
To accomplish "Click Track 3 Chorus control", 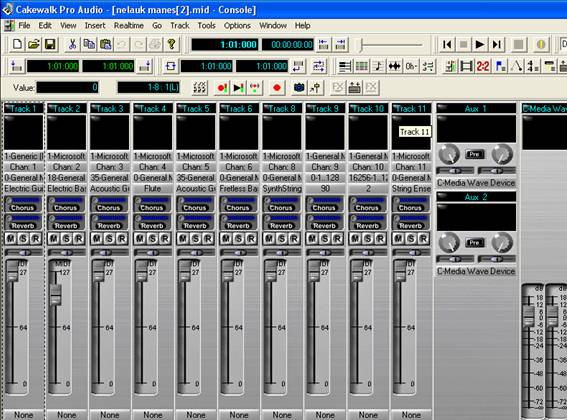I will click(x=110, y=204).
